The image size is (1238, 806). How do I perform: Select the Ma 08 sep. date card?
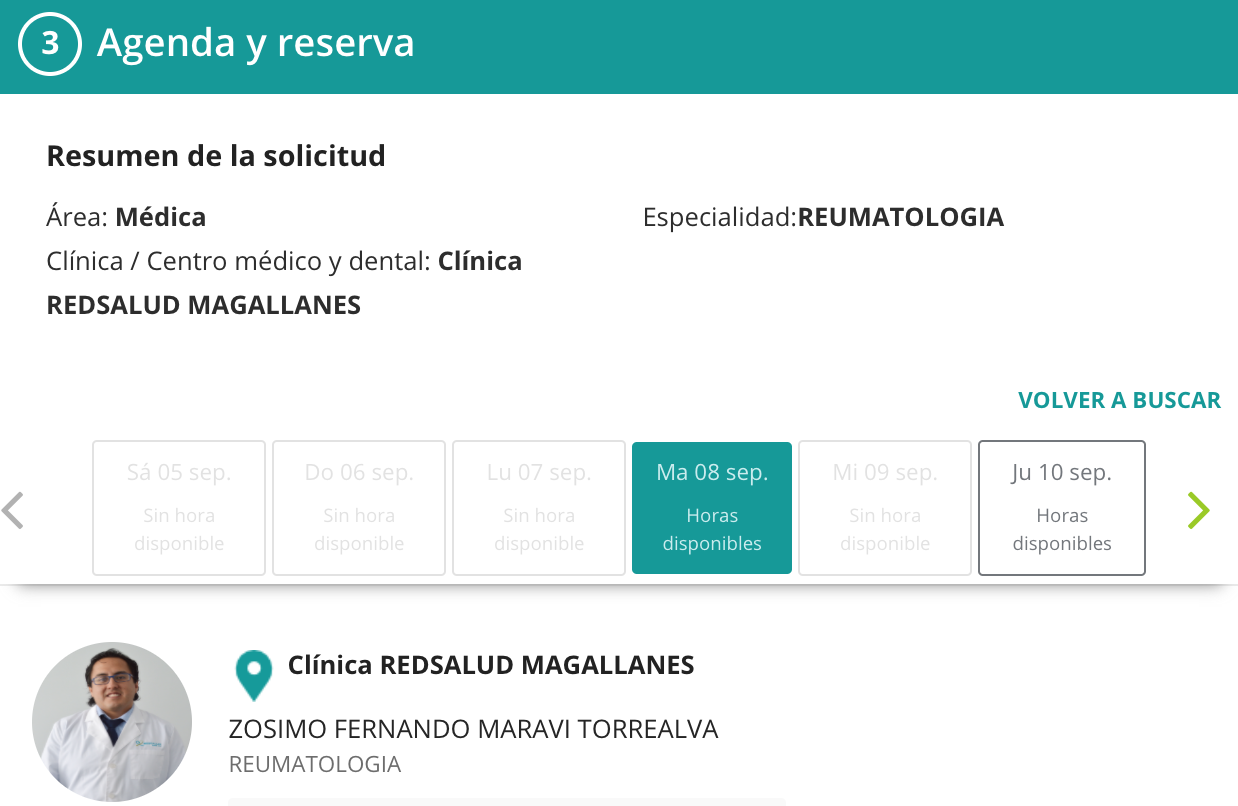point(712,508)
